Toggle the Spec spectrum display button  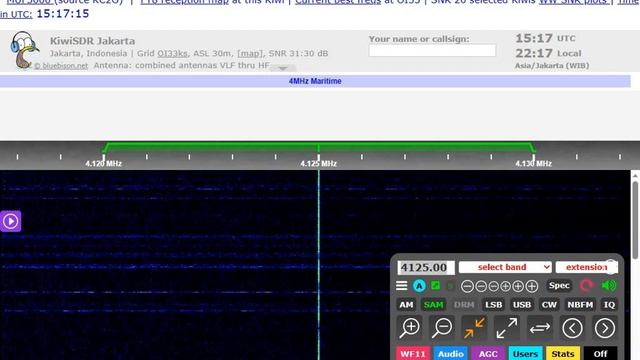[559, 285]
